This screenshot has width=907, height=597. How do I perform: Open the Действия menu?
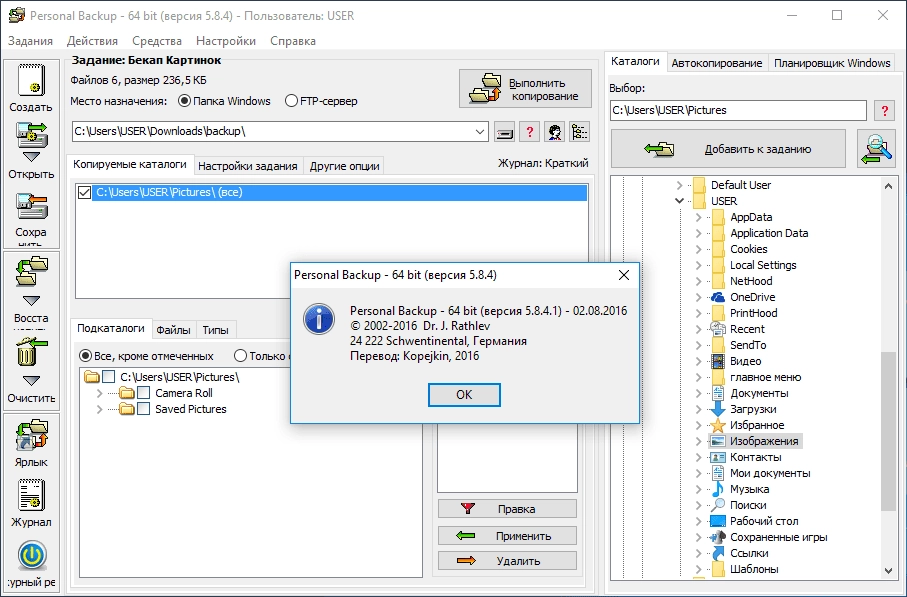pyautogui.click(x=92, y=41)
